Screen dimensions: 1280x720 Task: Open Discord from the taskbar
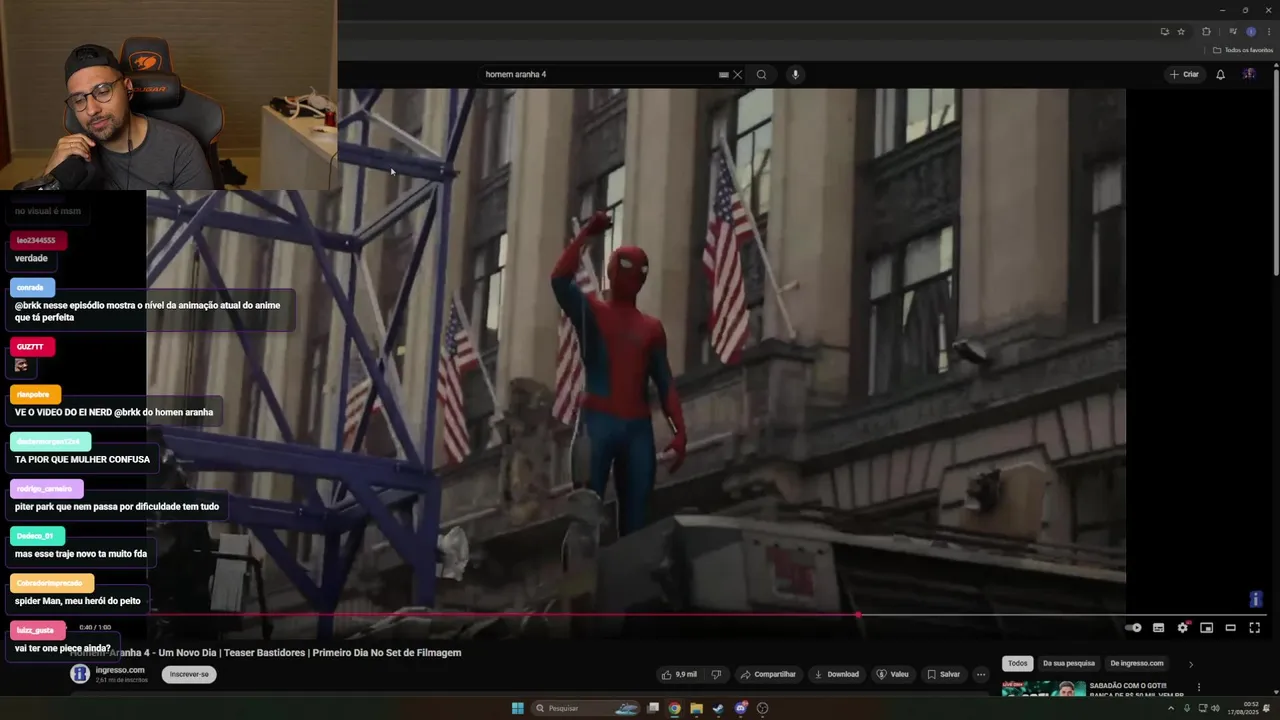[x=741, y=708]
